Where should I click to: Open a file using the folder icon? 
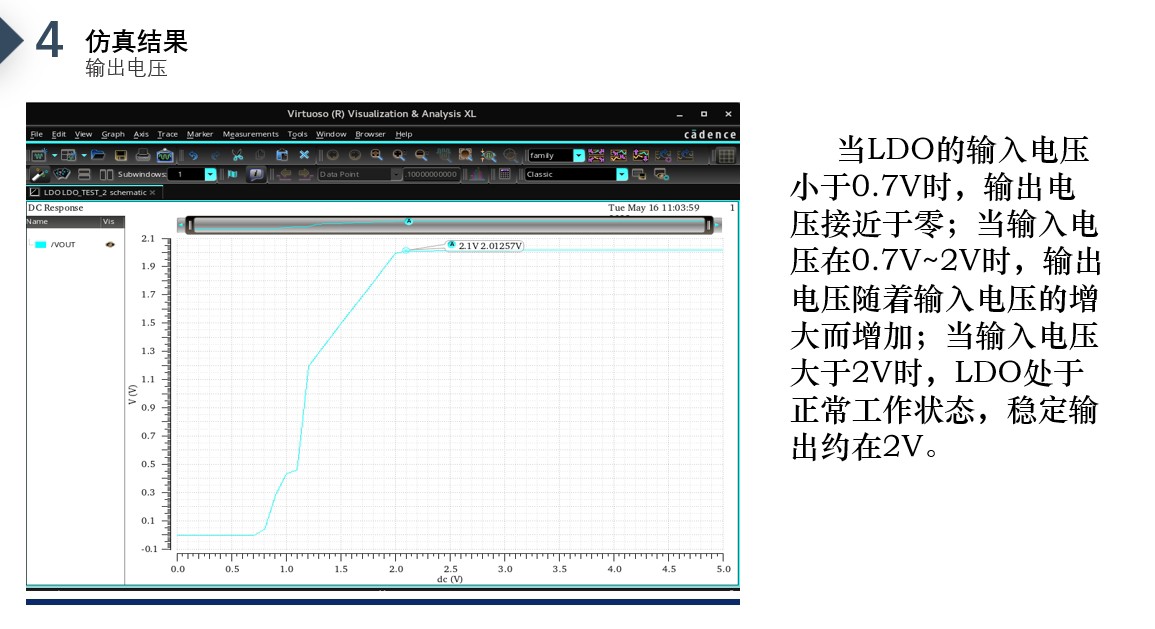point(98,155)
